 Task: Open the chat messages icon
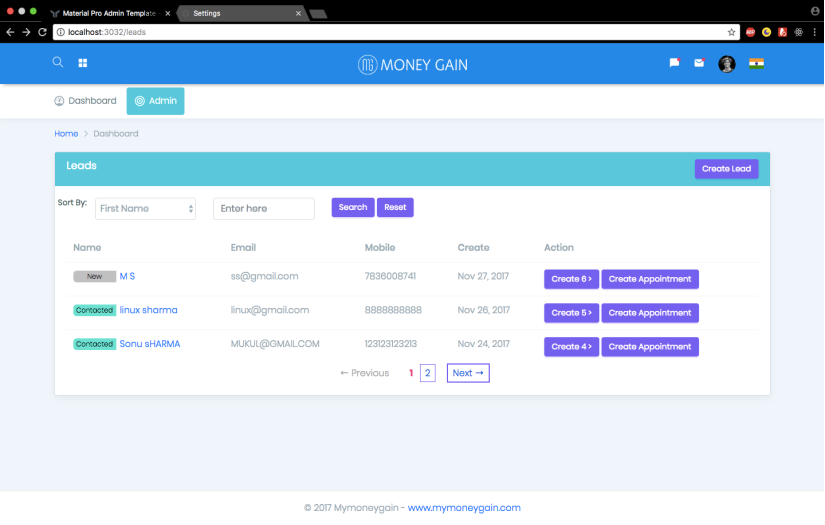point(674,63)
